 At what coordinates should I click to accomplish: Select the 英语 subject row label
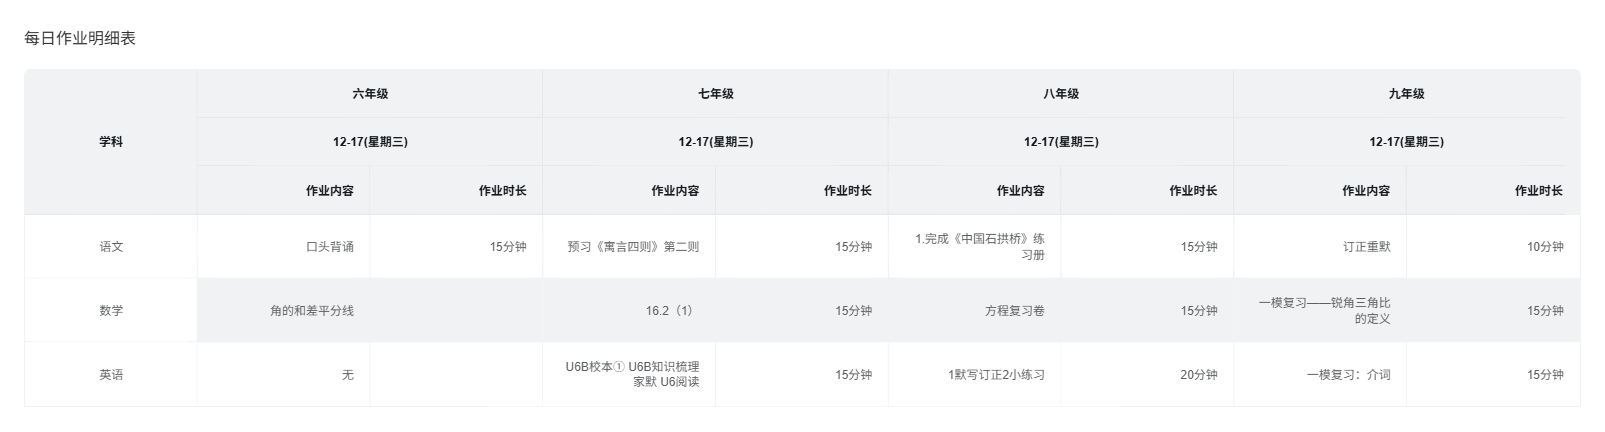click(x=111, y=375)
